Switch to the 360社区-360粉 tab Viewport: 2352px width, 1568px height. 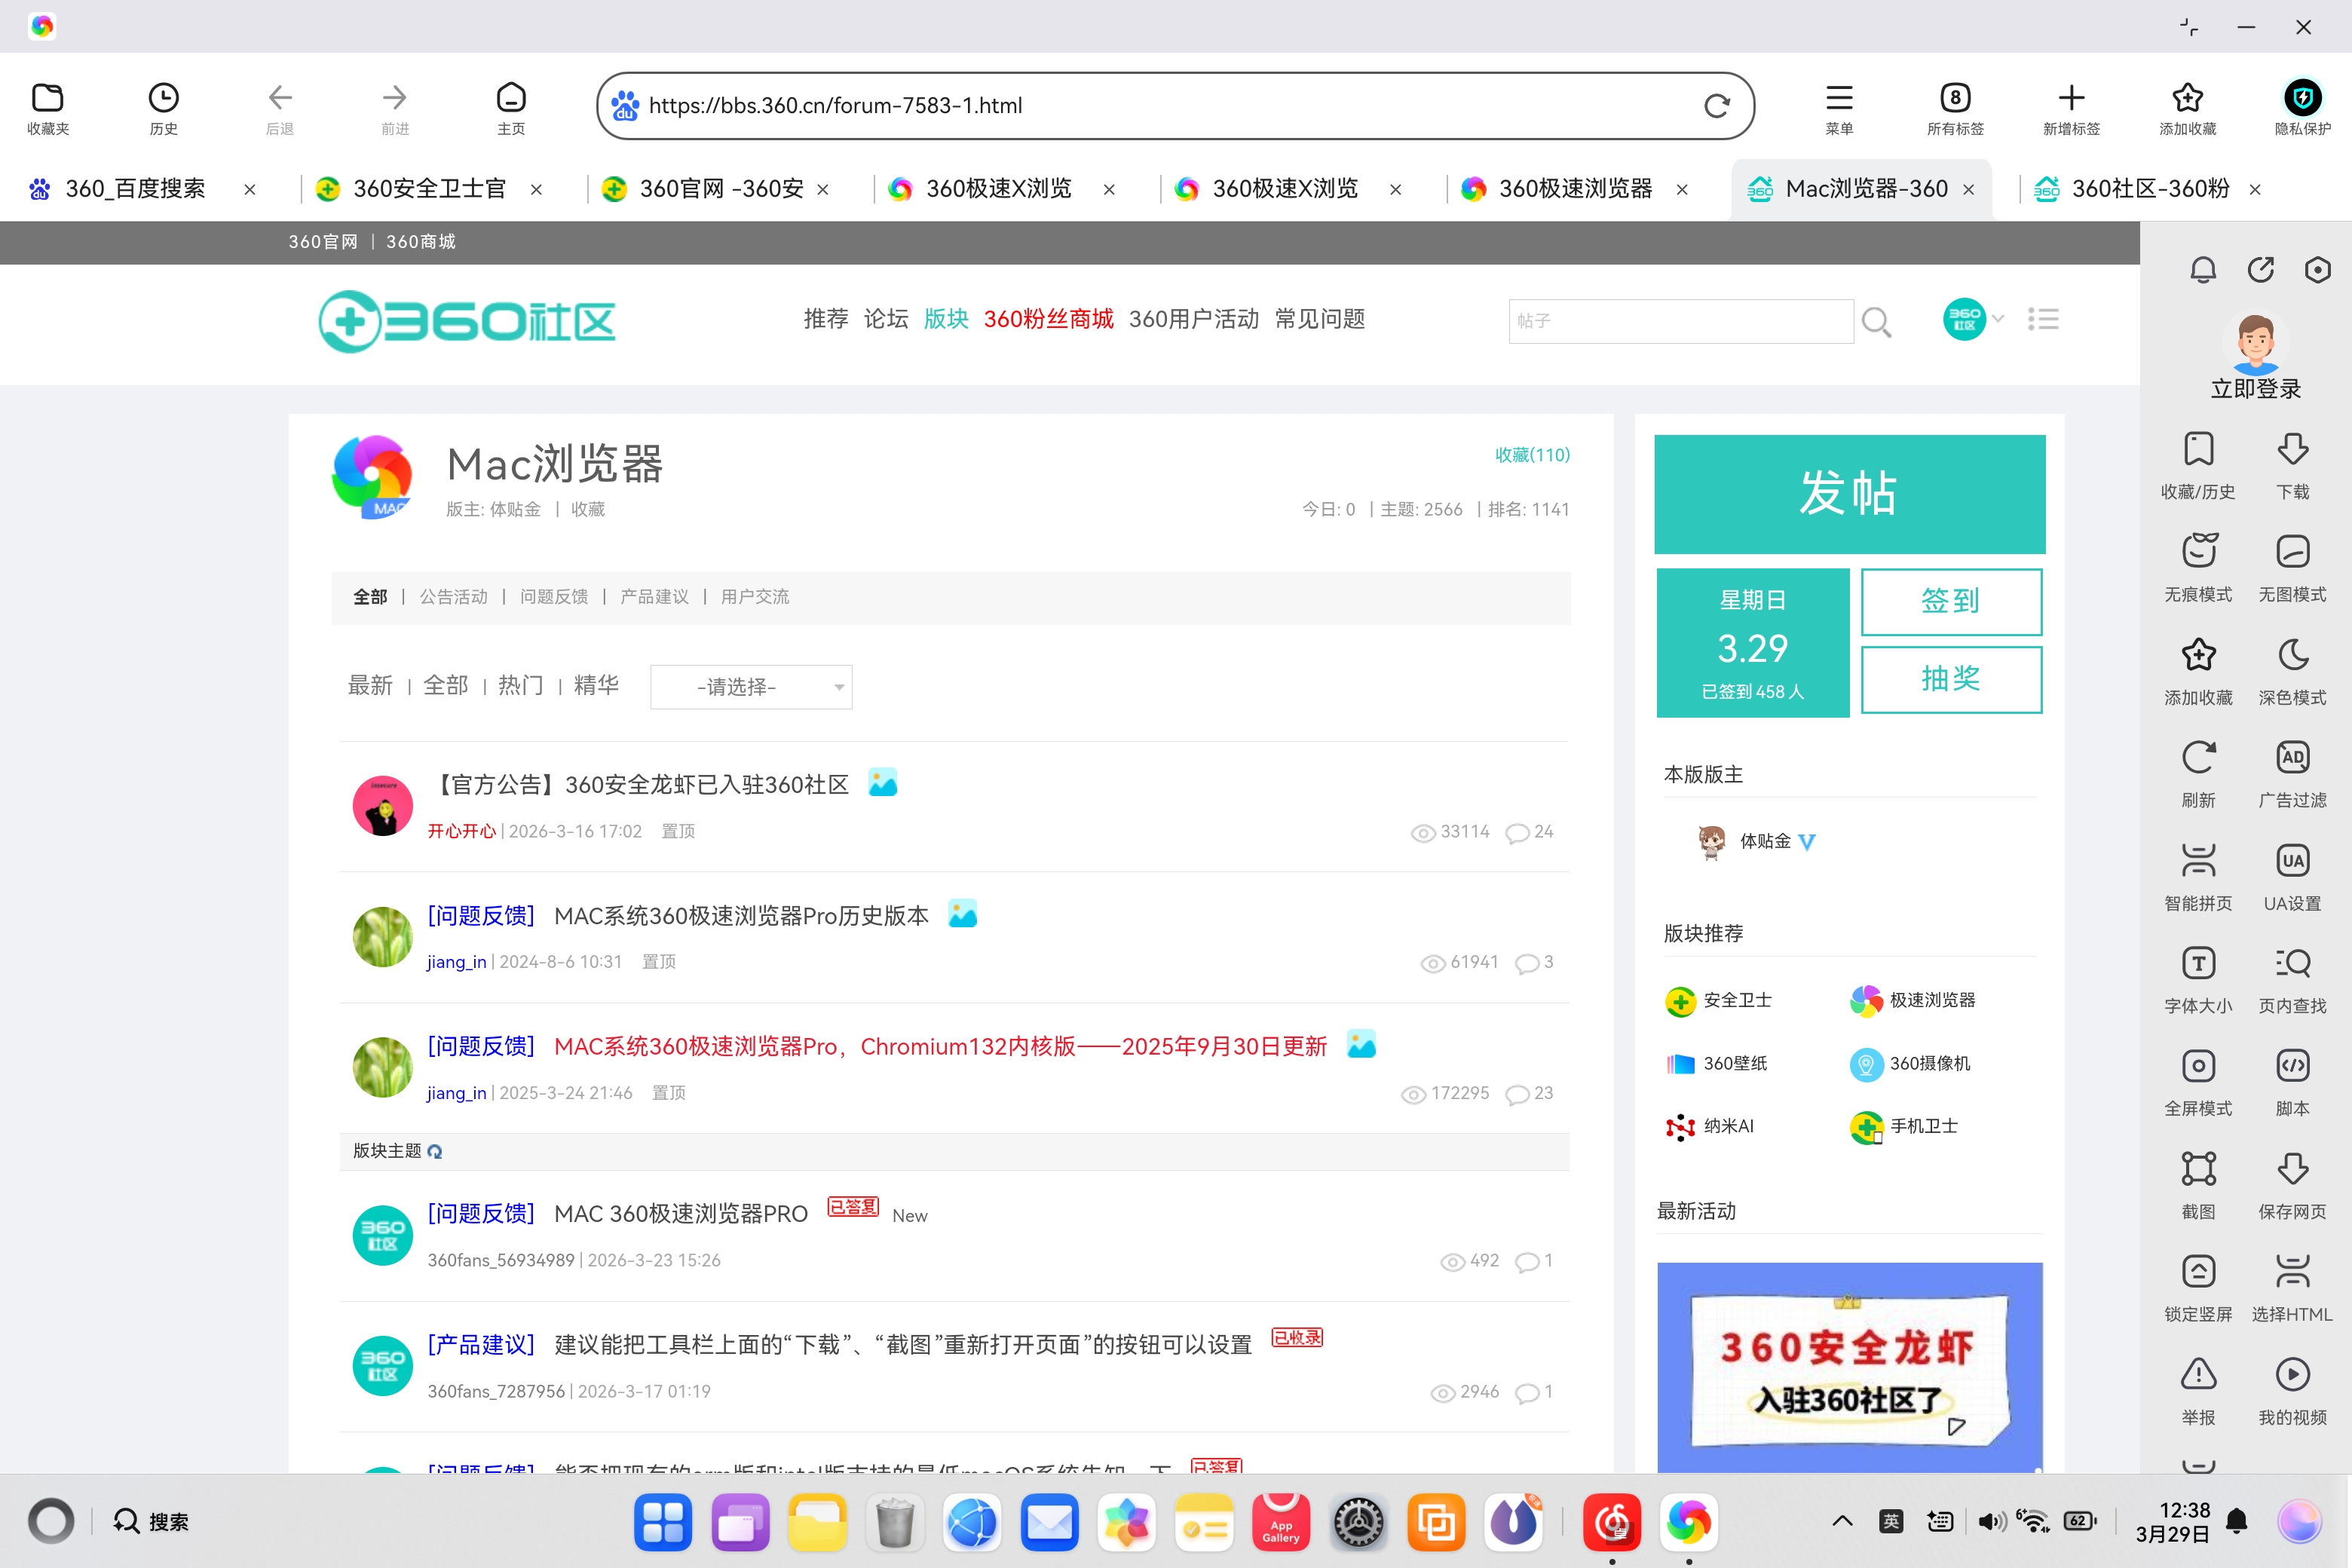[x=2150, y=189]
